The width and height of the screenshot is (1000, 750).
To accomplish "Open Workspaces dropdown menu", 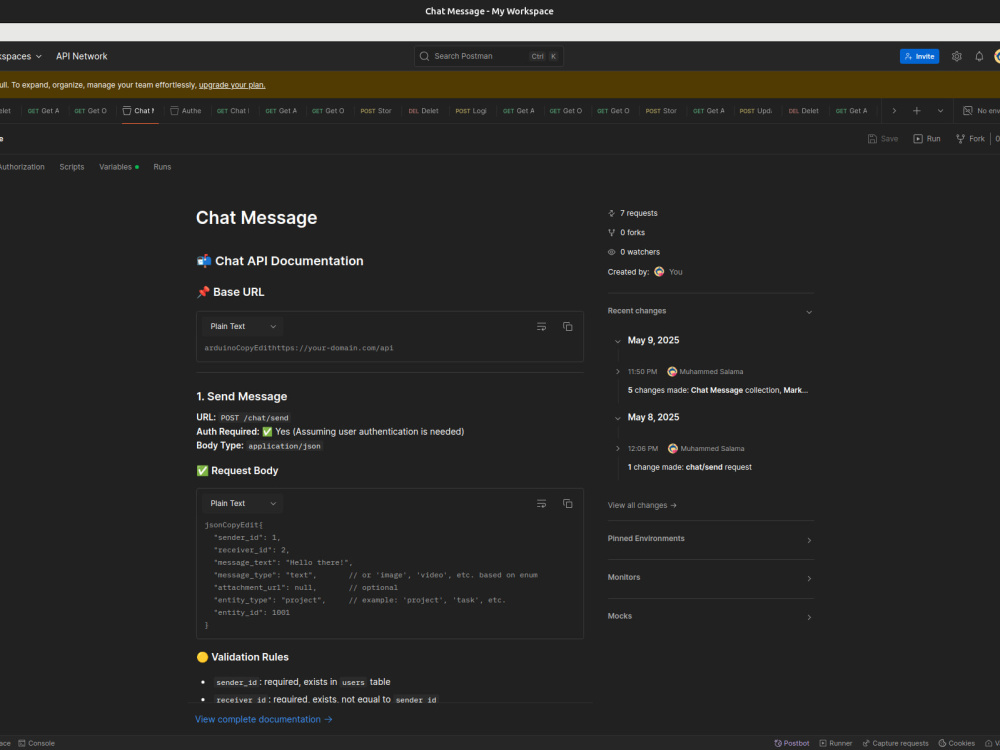I will pyautogui.click(x=19, y=56).
